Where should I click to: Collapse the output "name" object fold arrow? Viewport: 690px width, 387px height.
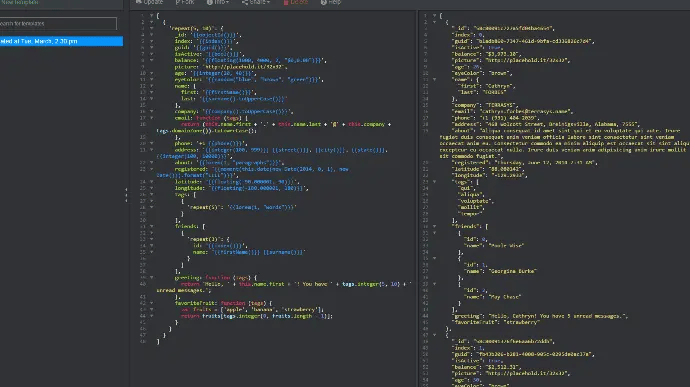(x=434, y=80)
